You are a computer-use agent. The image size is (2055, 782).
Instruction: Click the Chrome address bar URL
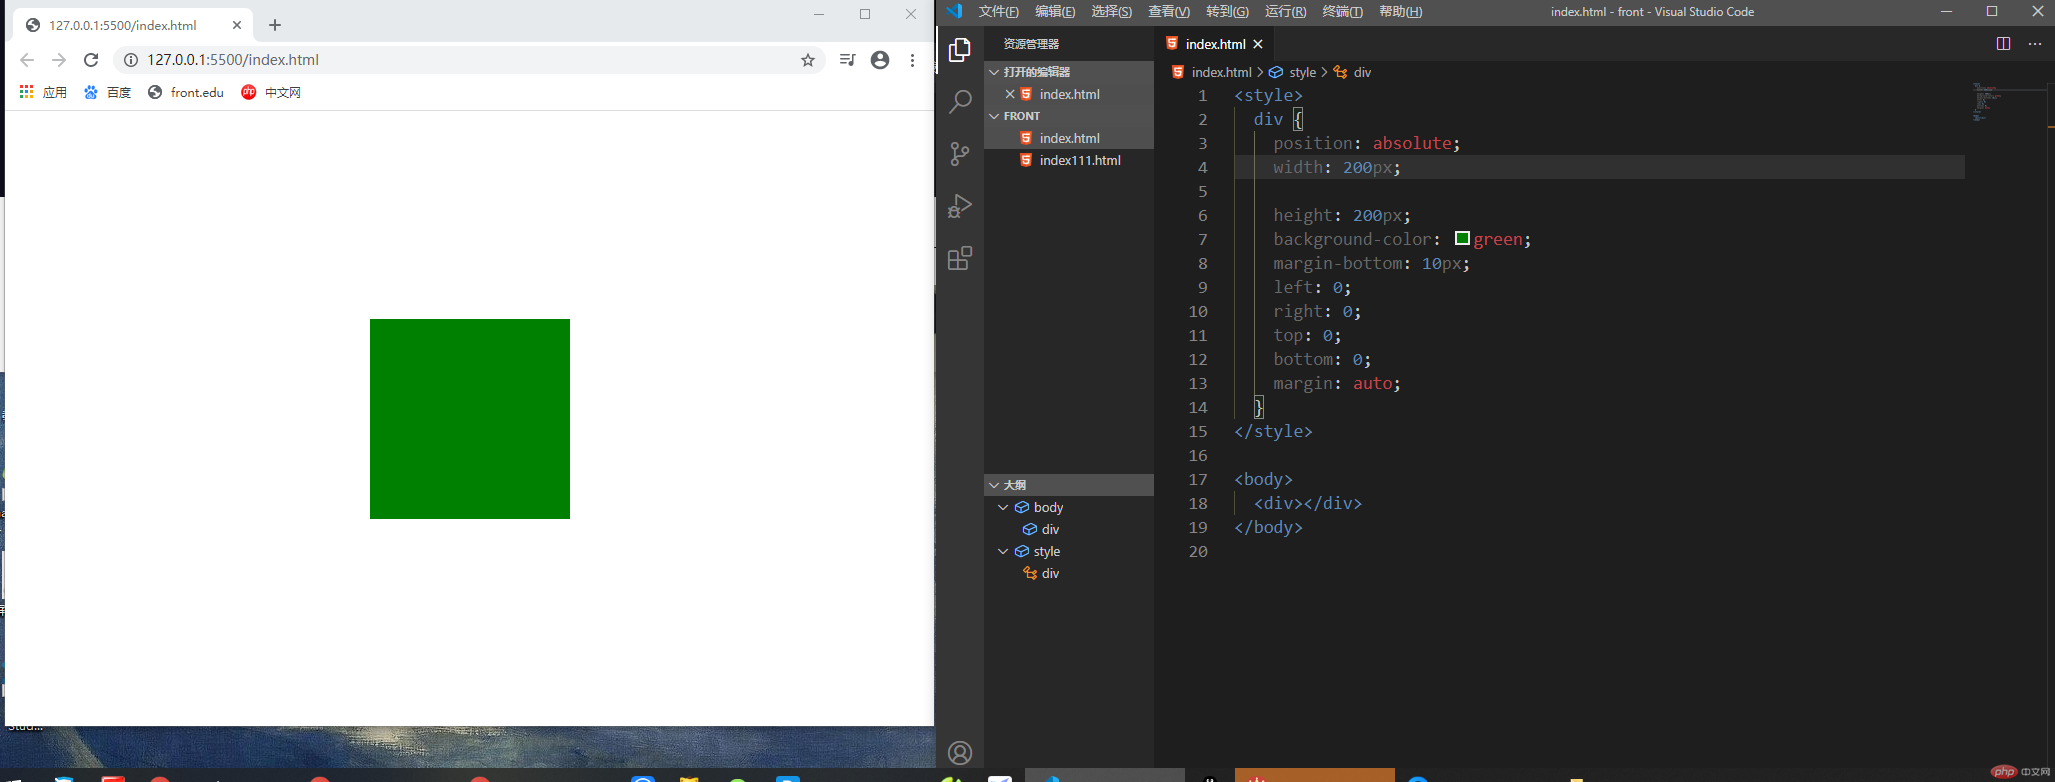(233, 60)
